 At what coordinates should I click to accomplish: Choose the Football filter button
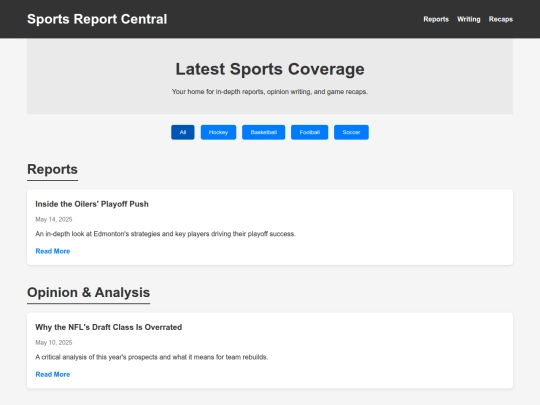click(310, 132)
